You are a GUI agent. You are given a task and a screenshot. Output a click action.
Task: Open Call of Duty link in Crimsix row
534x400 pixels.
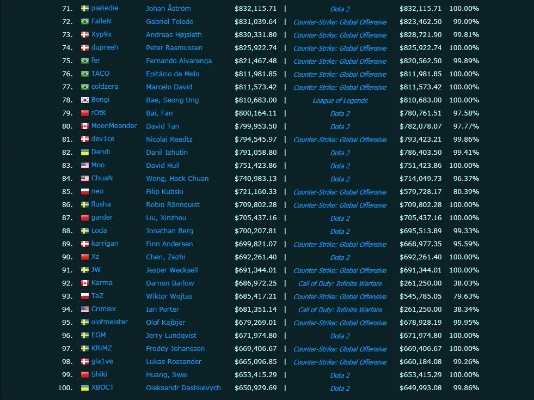coord(340,309)
